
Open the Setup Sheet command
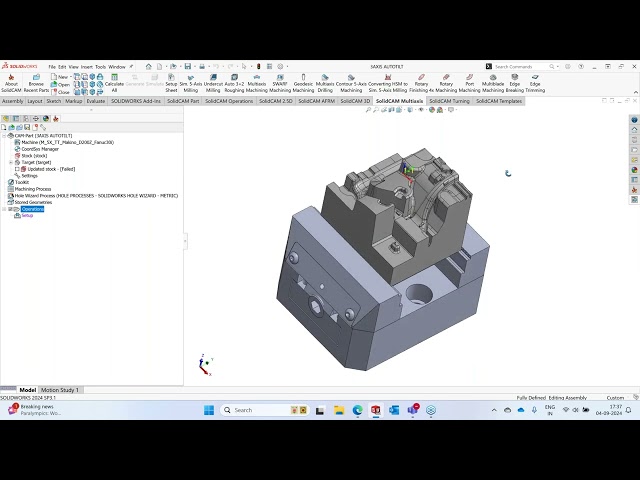coord(171,83)
